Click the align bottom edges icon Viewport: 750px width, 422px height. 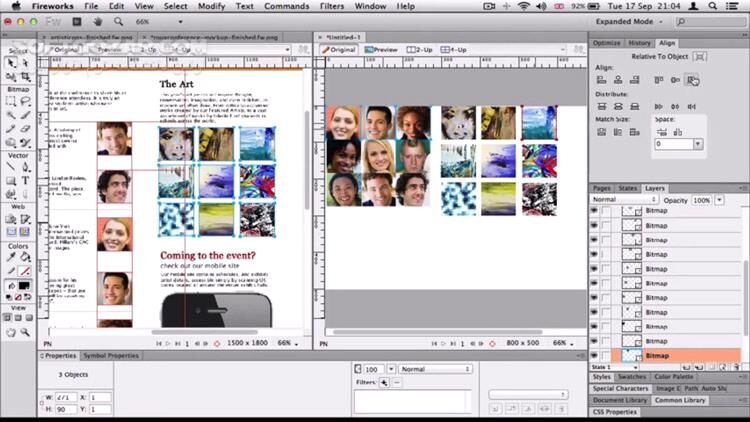click(x=692, y=80)
